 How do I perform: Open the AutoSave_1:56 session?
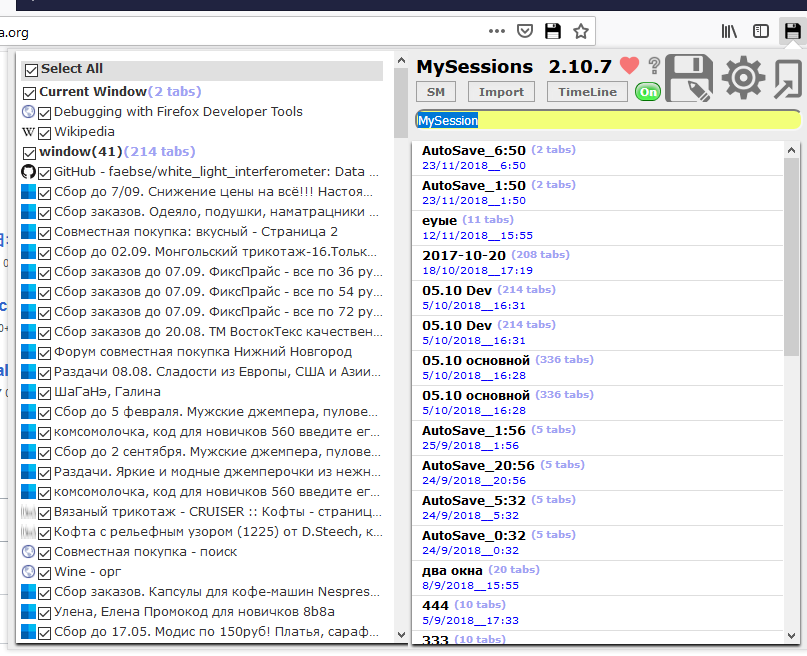pos(598,438)
